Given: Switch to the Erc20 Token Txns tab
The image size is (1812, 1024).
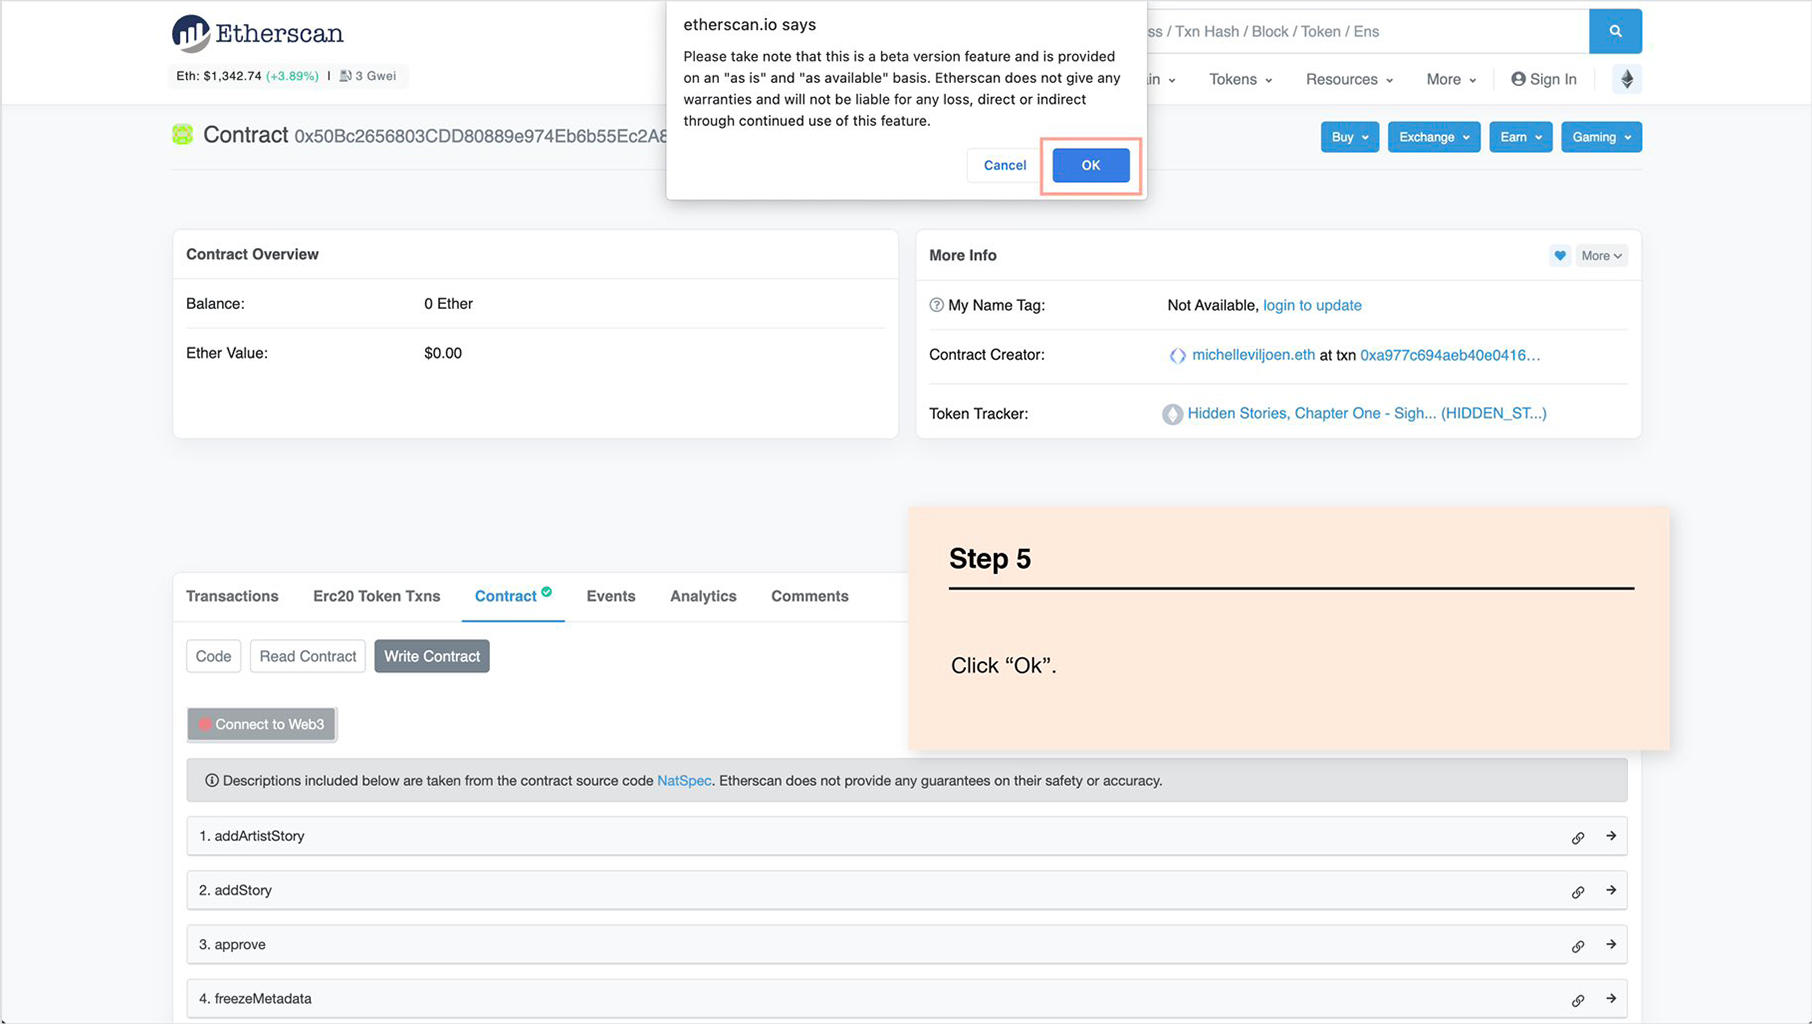Looking at the screenshot, I should click(x=376, y=596).
